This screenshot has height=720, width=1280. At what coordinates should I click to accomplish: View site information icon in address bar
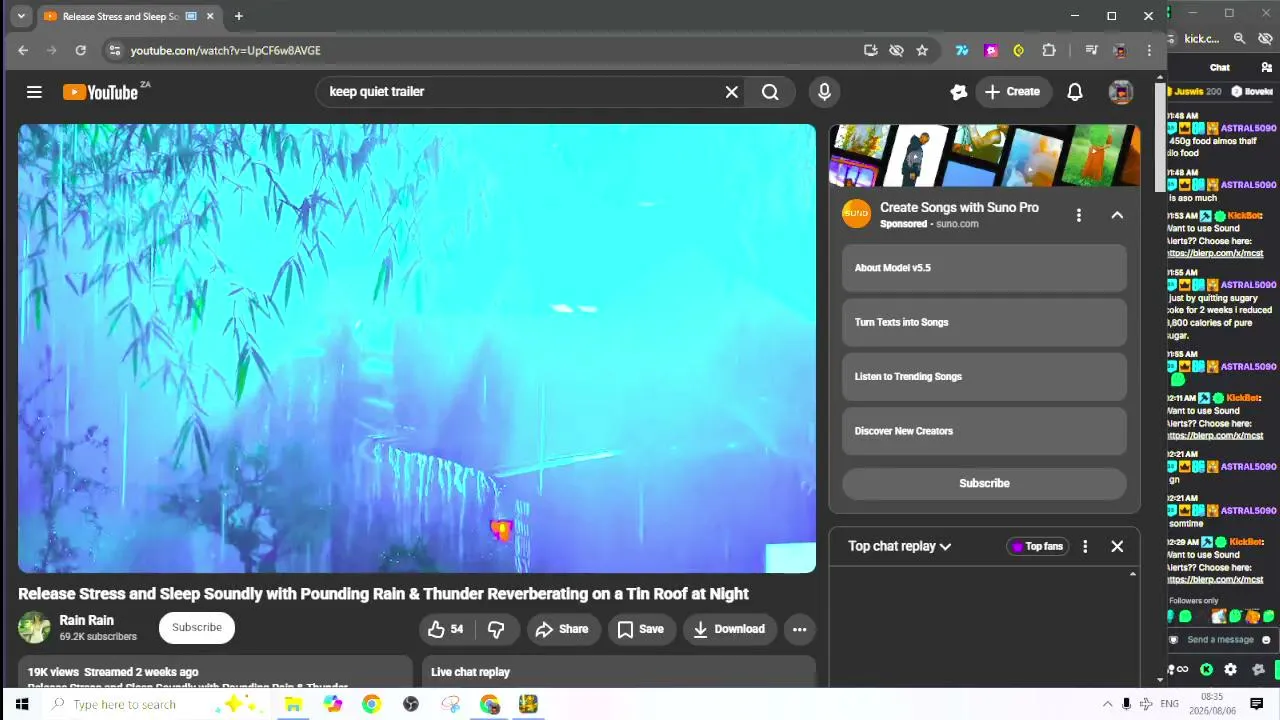pyautogui.click(x=114, y=50)
